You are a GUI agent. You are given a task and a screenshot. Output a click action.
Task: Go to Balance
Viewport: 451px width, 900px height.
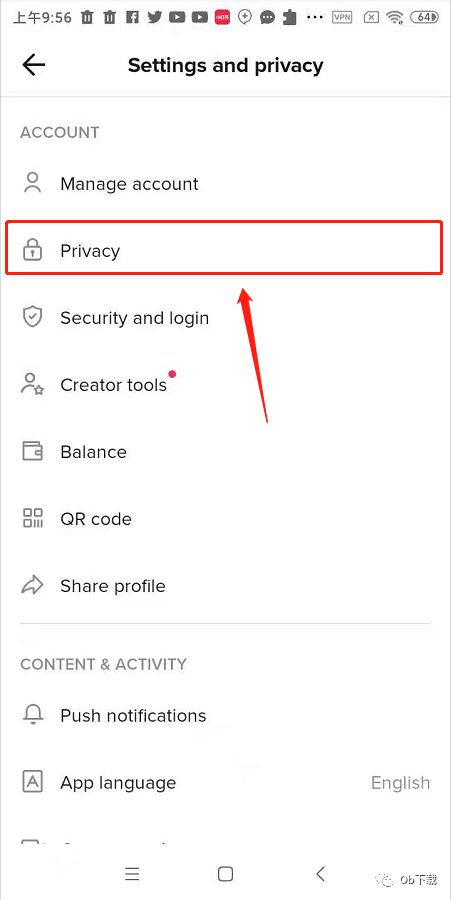coord(226,452)
